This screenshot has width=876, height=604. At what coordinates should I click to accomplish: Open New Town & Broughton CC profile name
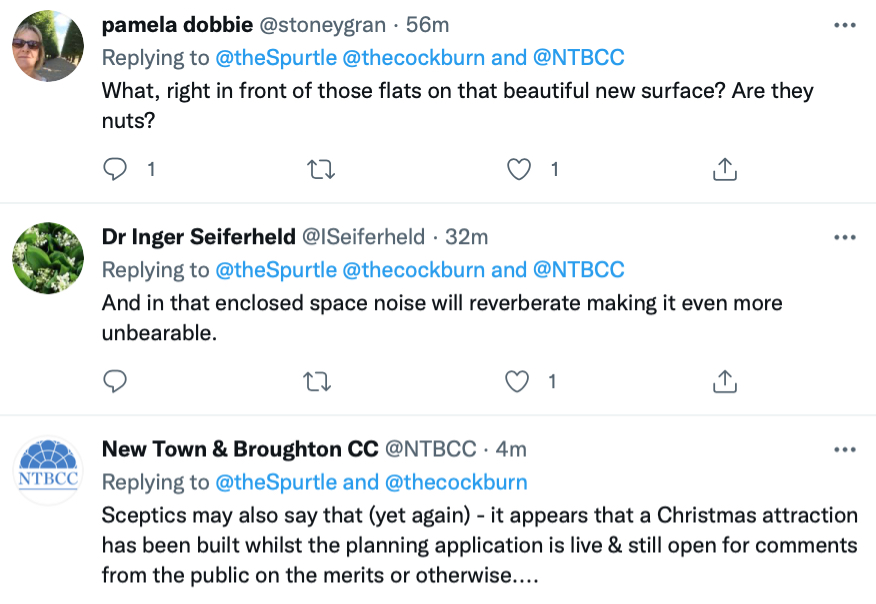tap(240, 449)
